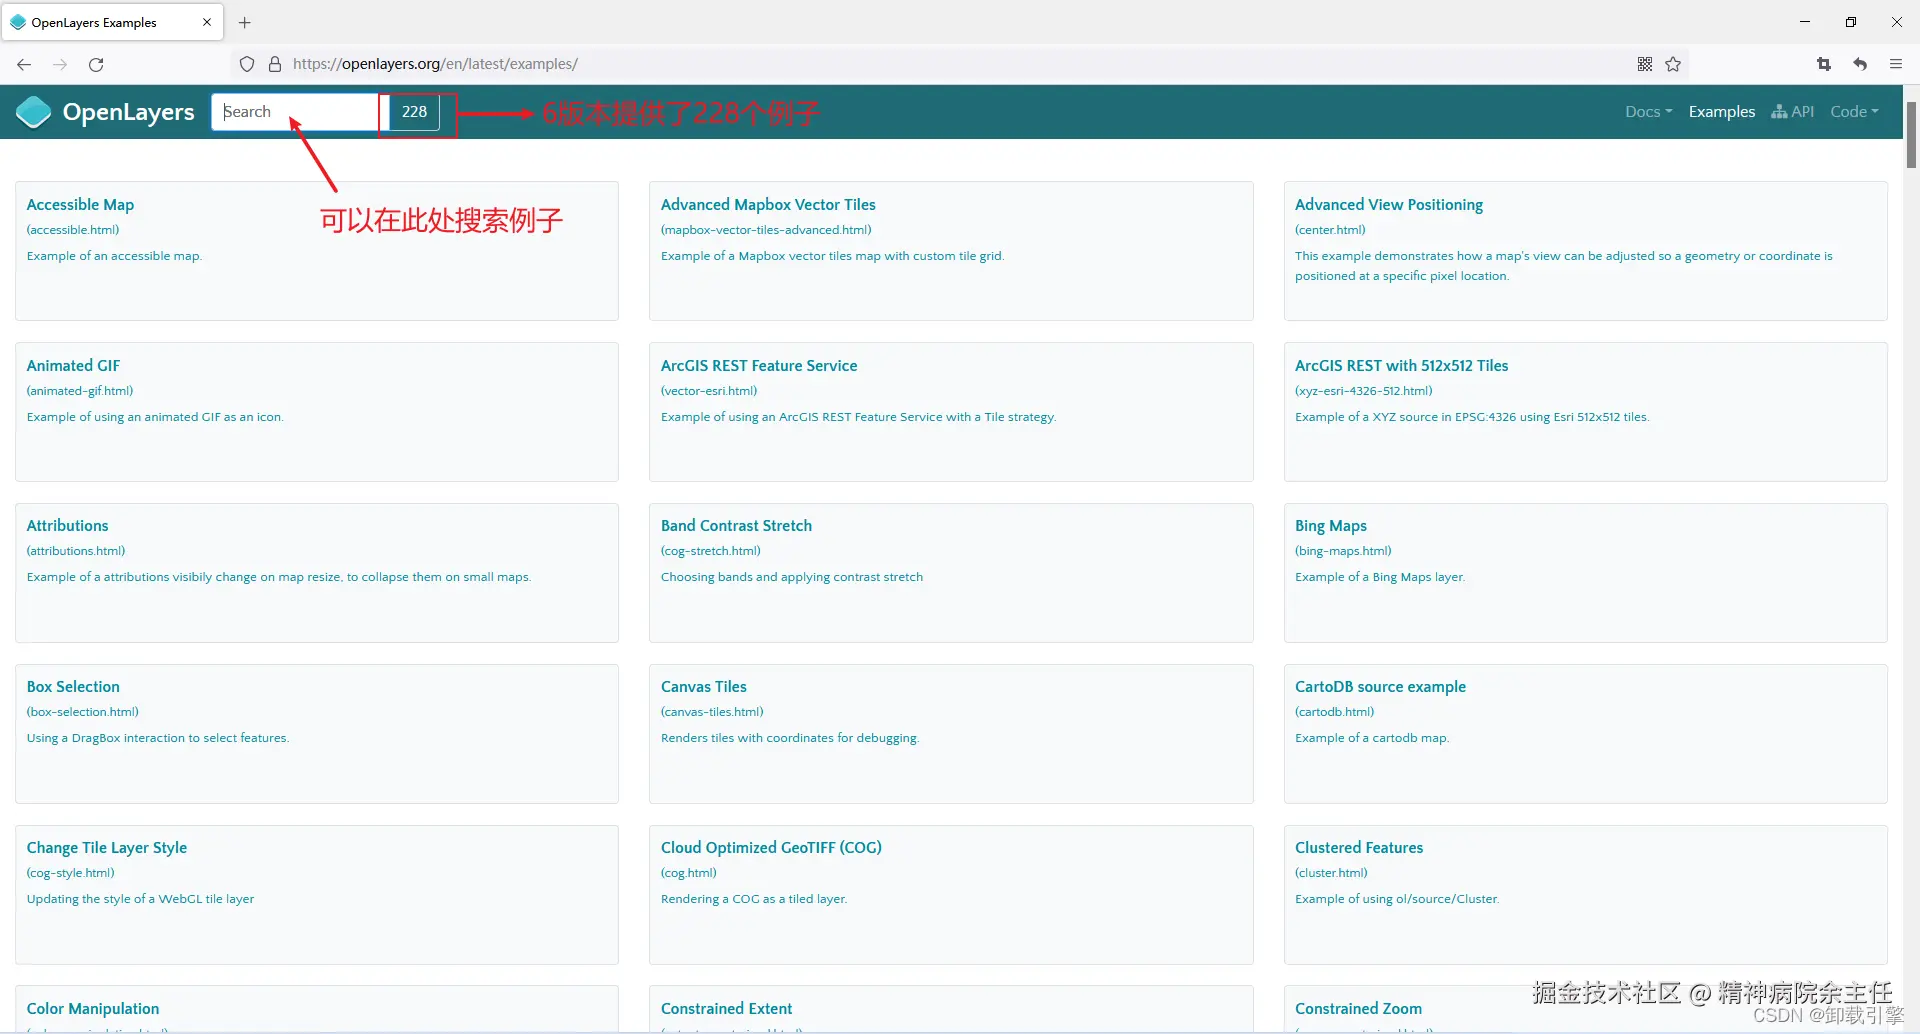Open the Canvas Tiles example
The image size is (1920, 1034).
coord(703,687)
